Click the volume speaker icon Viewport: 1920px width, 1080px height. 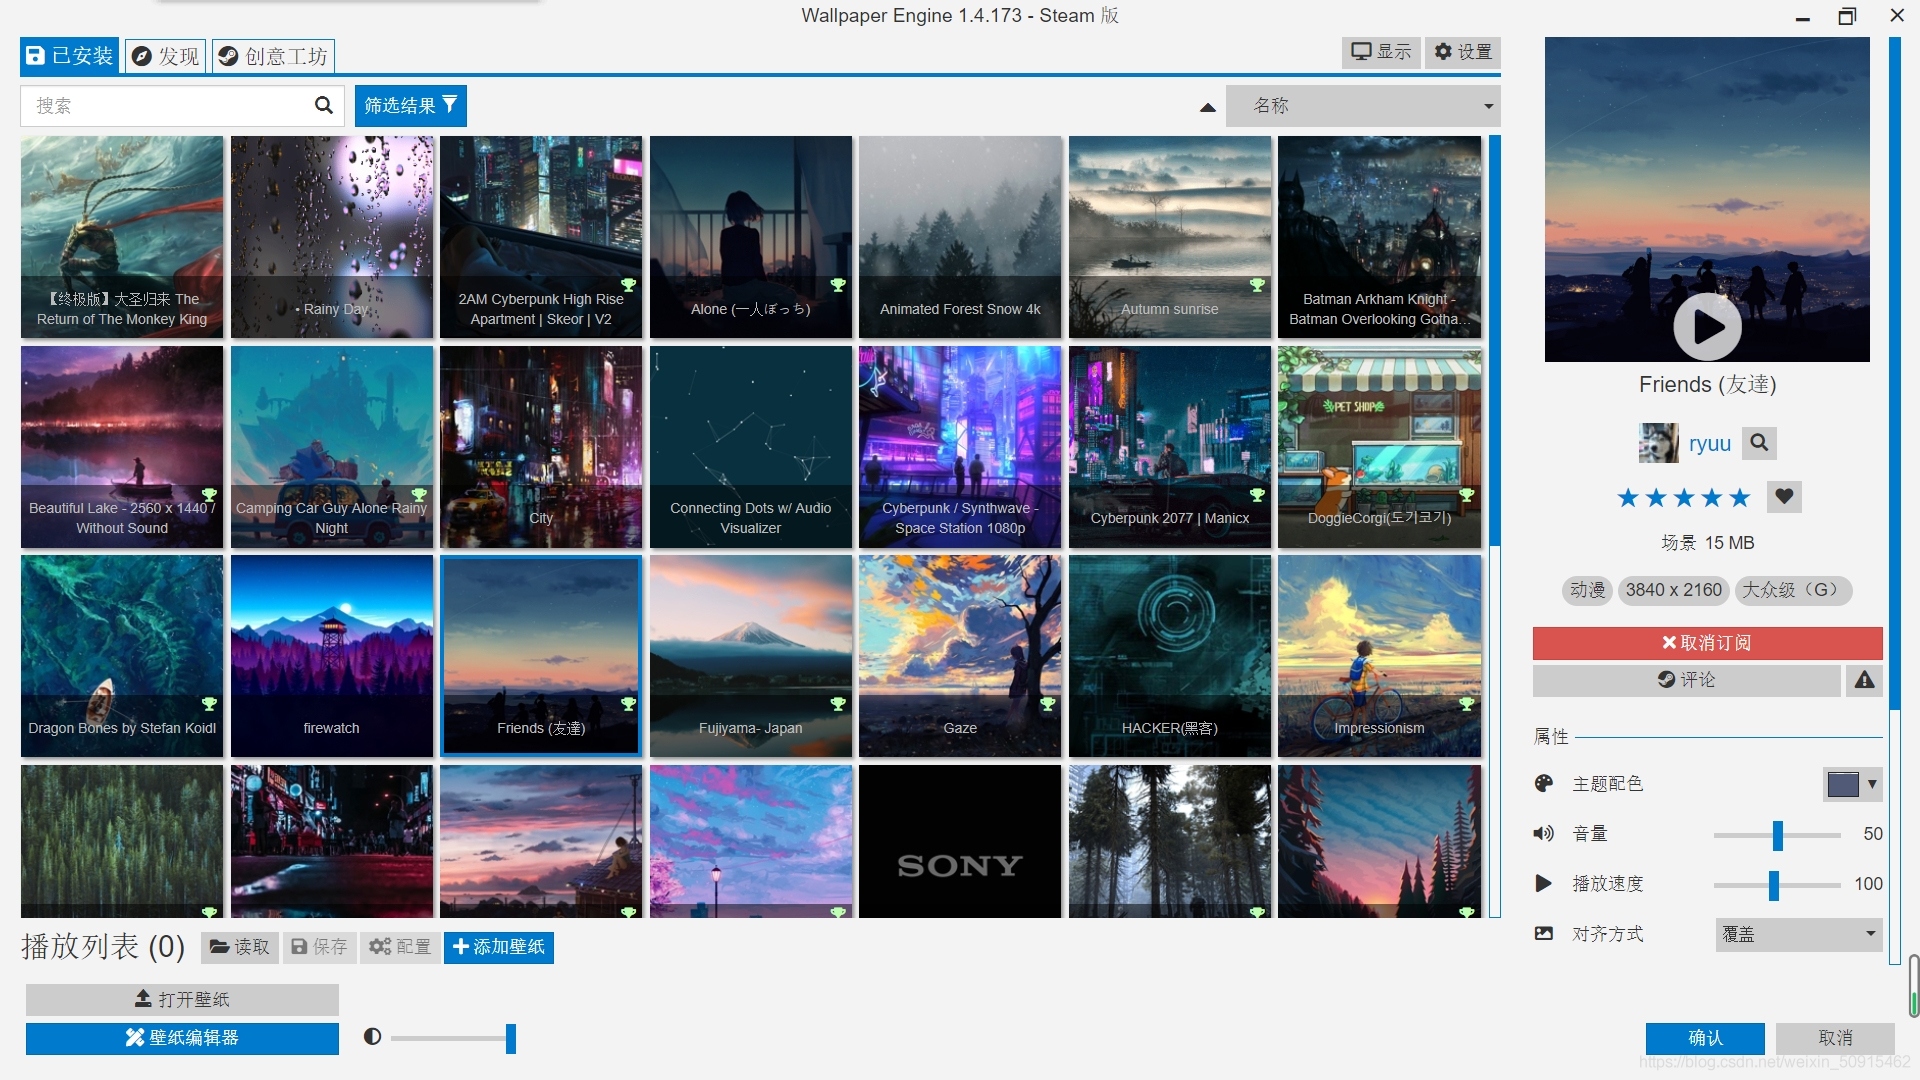tap(1544, 834)
